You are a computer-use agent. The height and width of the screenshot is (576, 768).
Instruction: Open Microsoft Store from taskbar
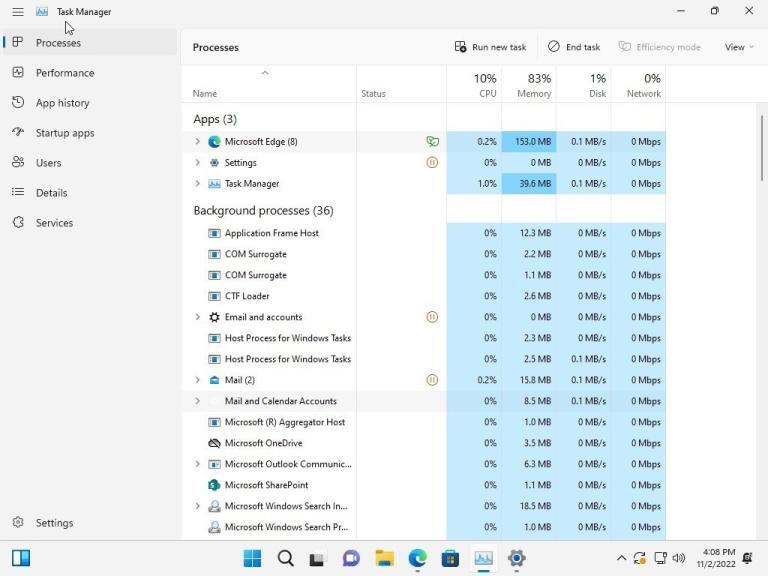(450, 558)
